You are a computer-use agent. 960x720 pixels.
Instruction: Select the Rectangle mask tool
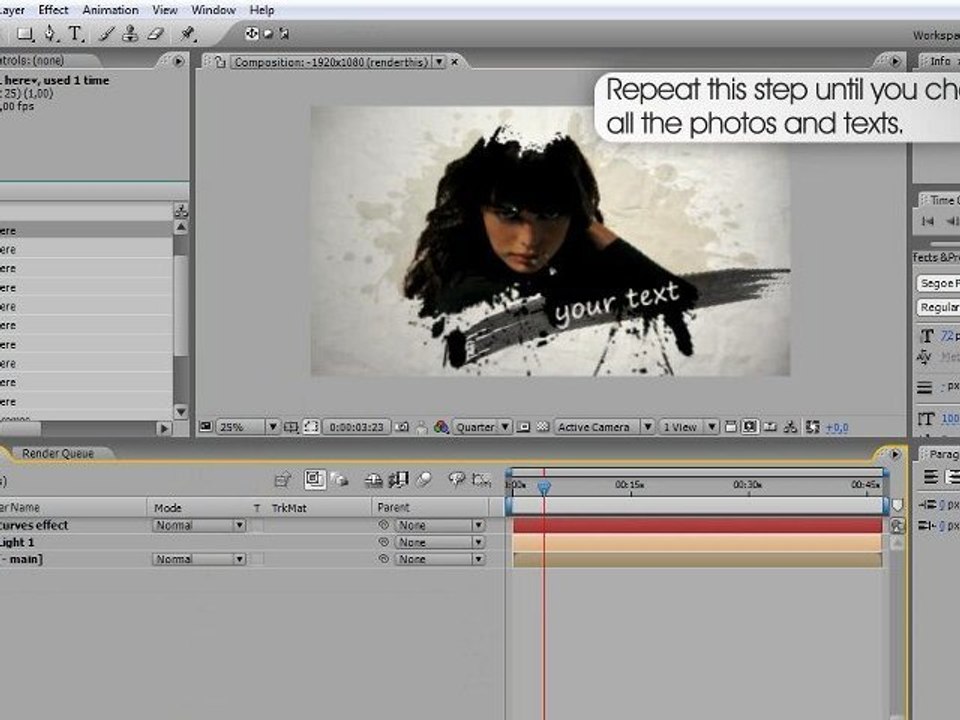point(24,34)
